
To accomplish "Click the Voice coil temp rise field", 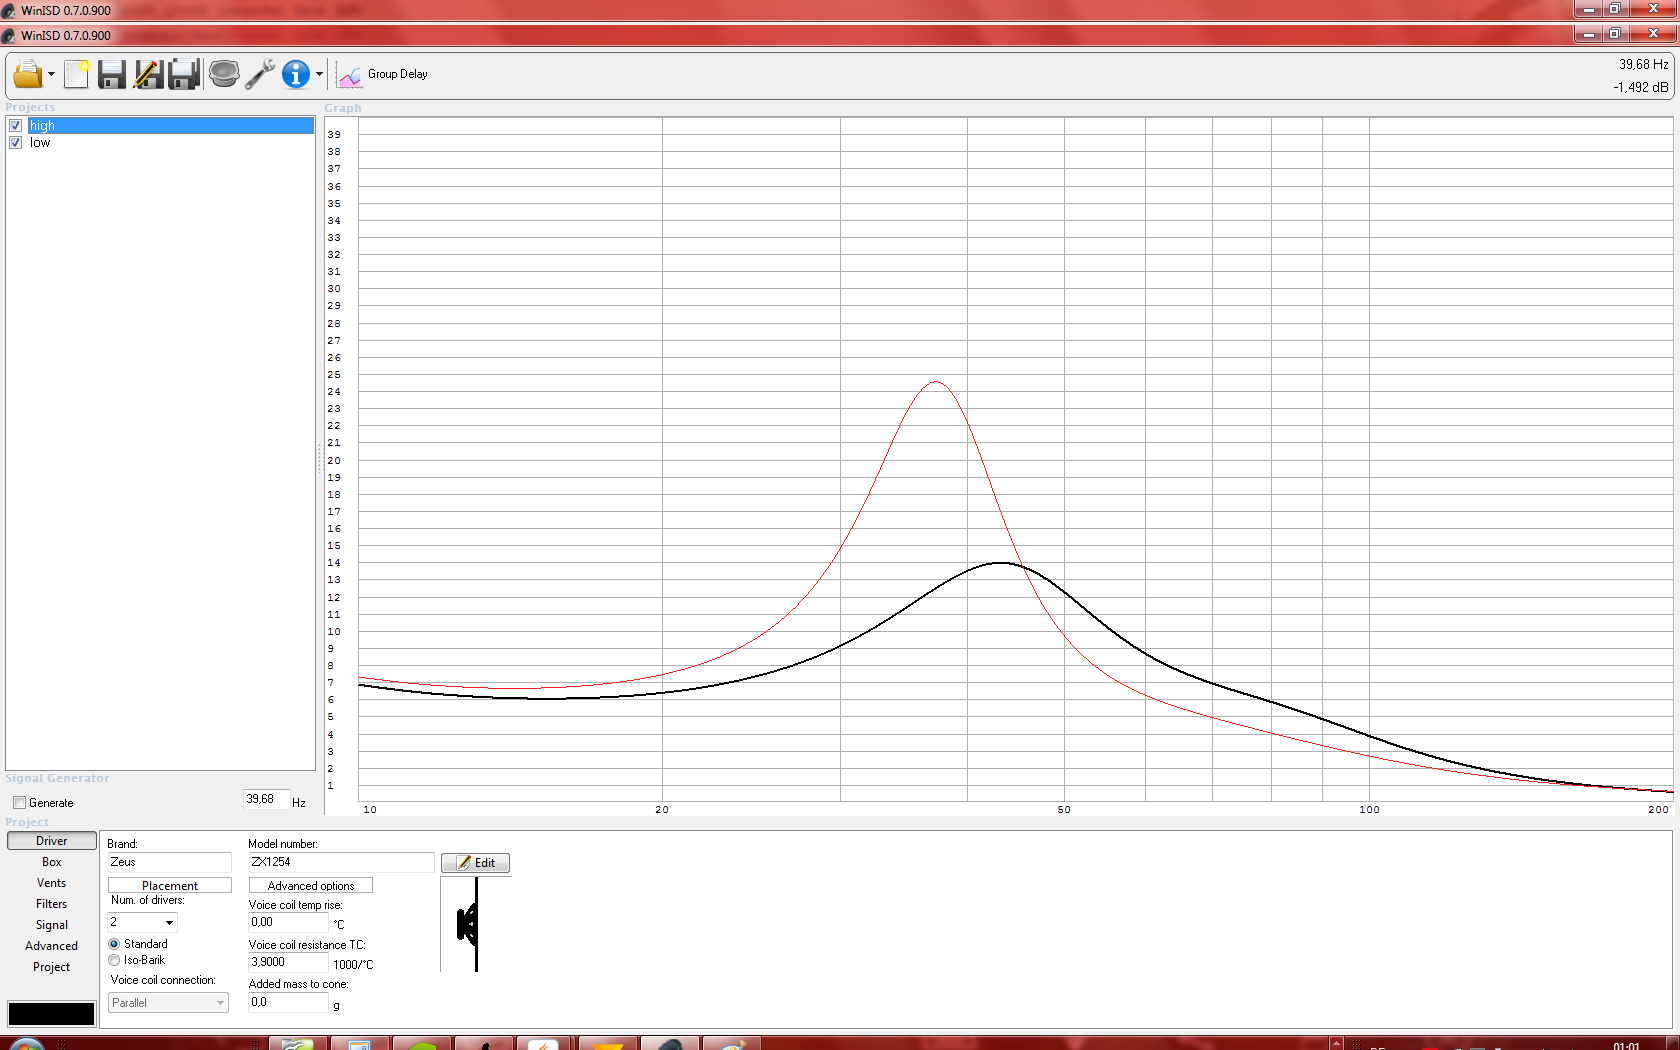I will point(288,923).
